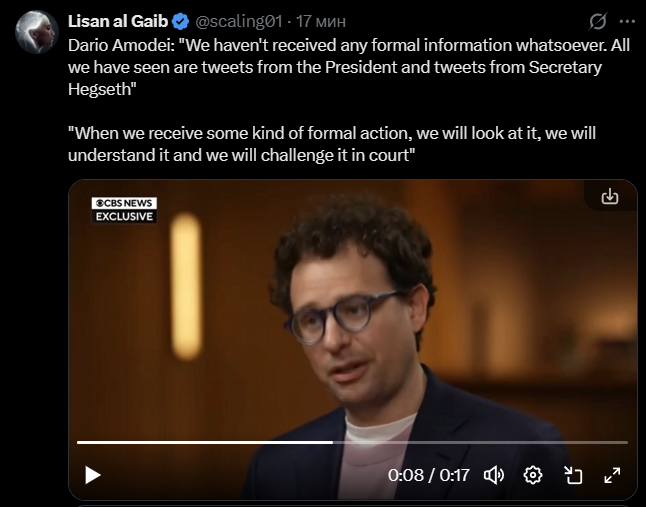Screen dimensions: 646x507
Task: Click the @scaling01 handle
Action: pyautogui.click(x=239, y=21)
